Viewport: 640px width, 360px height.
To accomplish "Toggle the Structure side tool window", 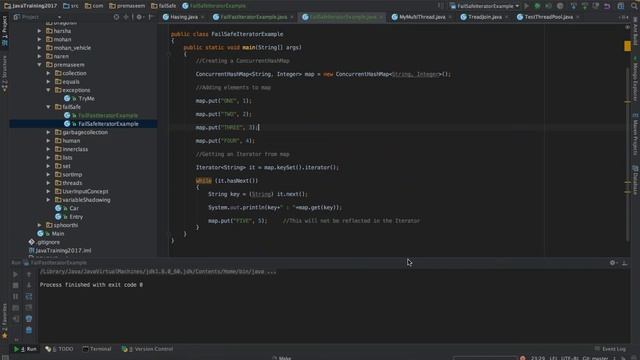I will (4, 74).
